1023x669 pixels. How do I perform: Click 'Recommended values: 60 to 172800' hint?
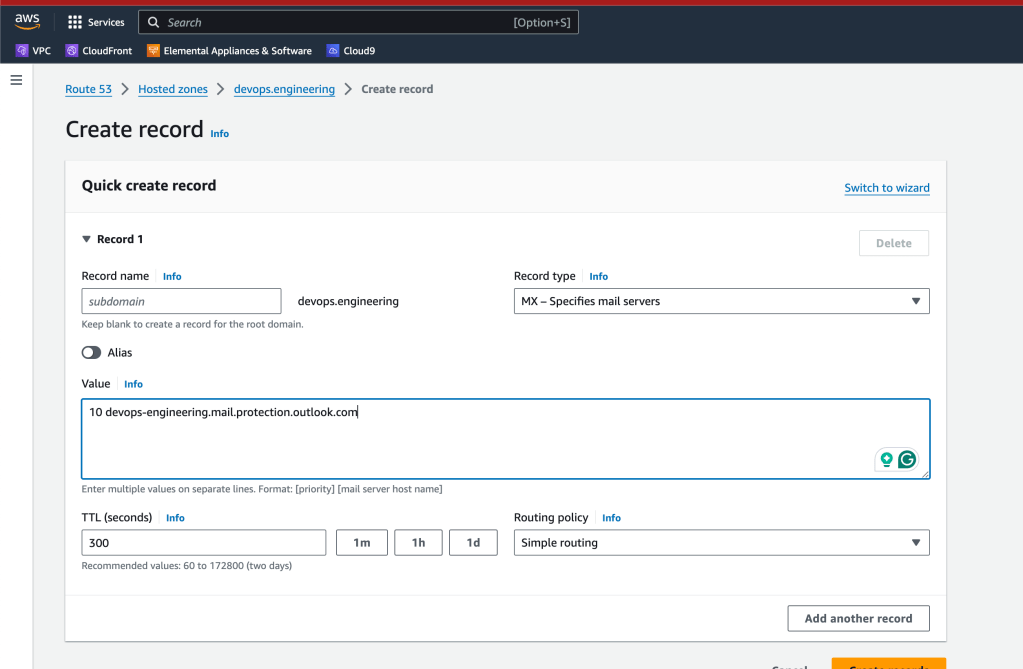click(x=187, y=566)
